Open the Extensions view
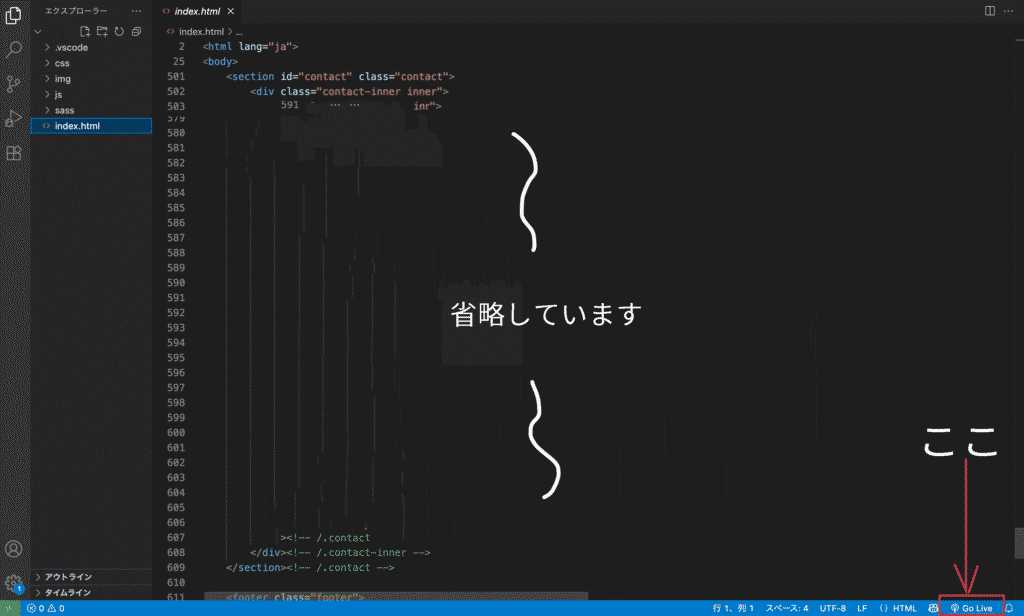1024x616 pixels. coord(14,153)
